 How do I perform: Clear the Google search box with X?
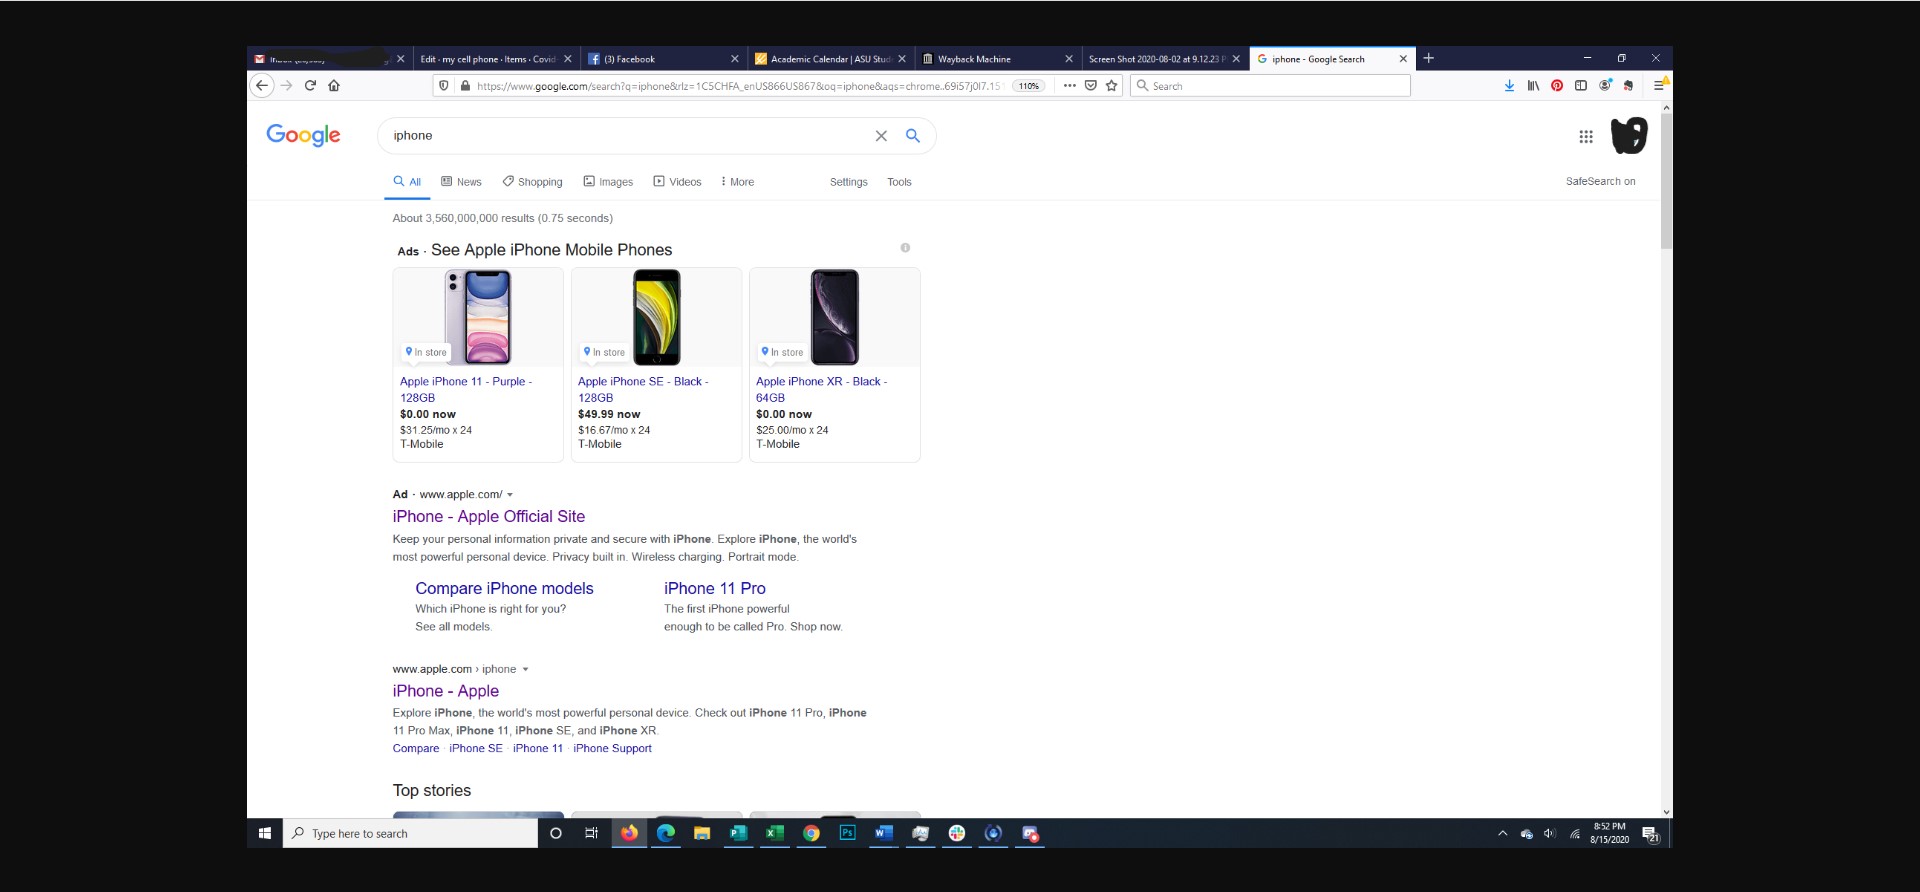881,136
